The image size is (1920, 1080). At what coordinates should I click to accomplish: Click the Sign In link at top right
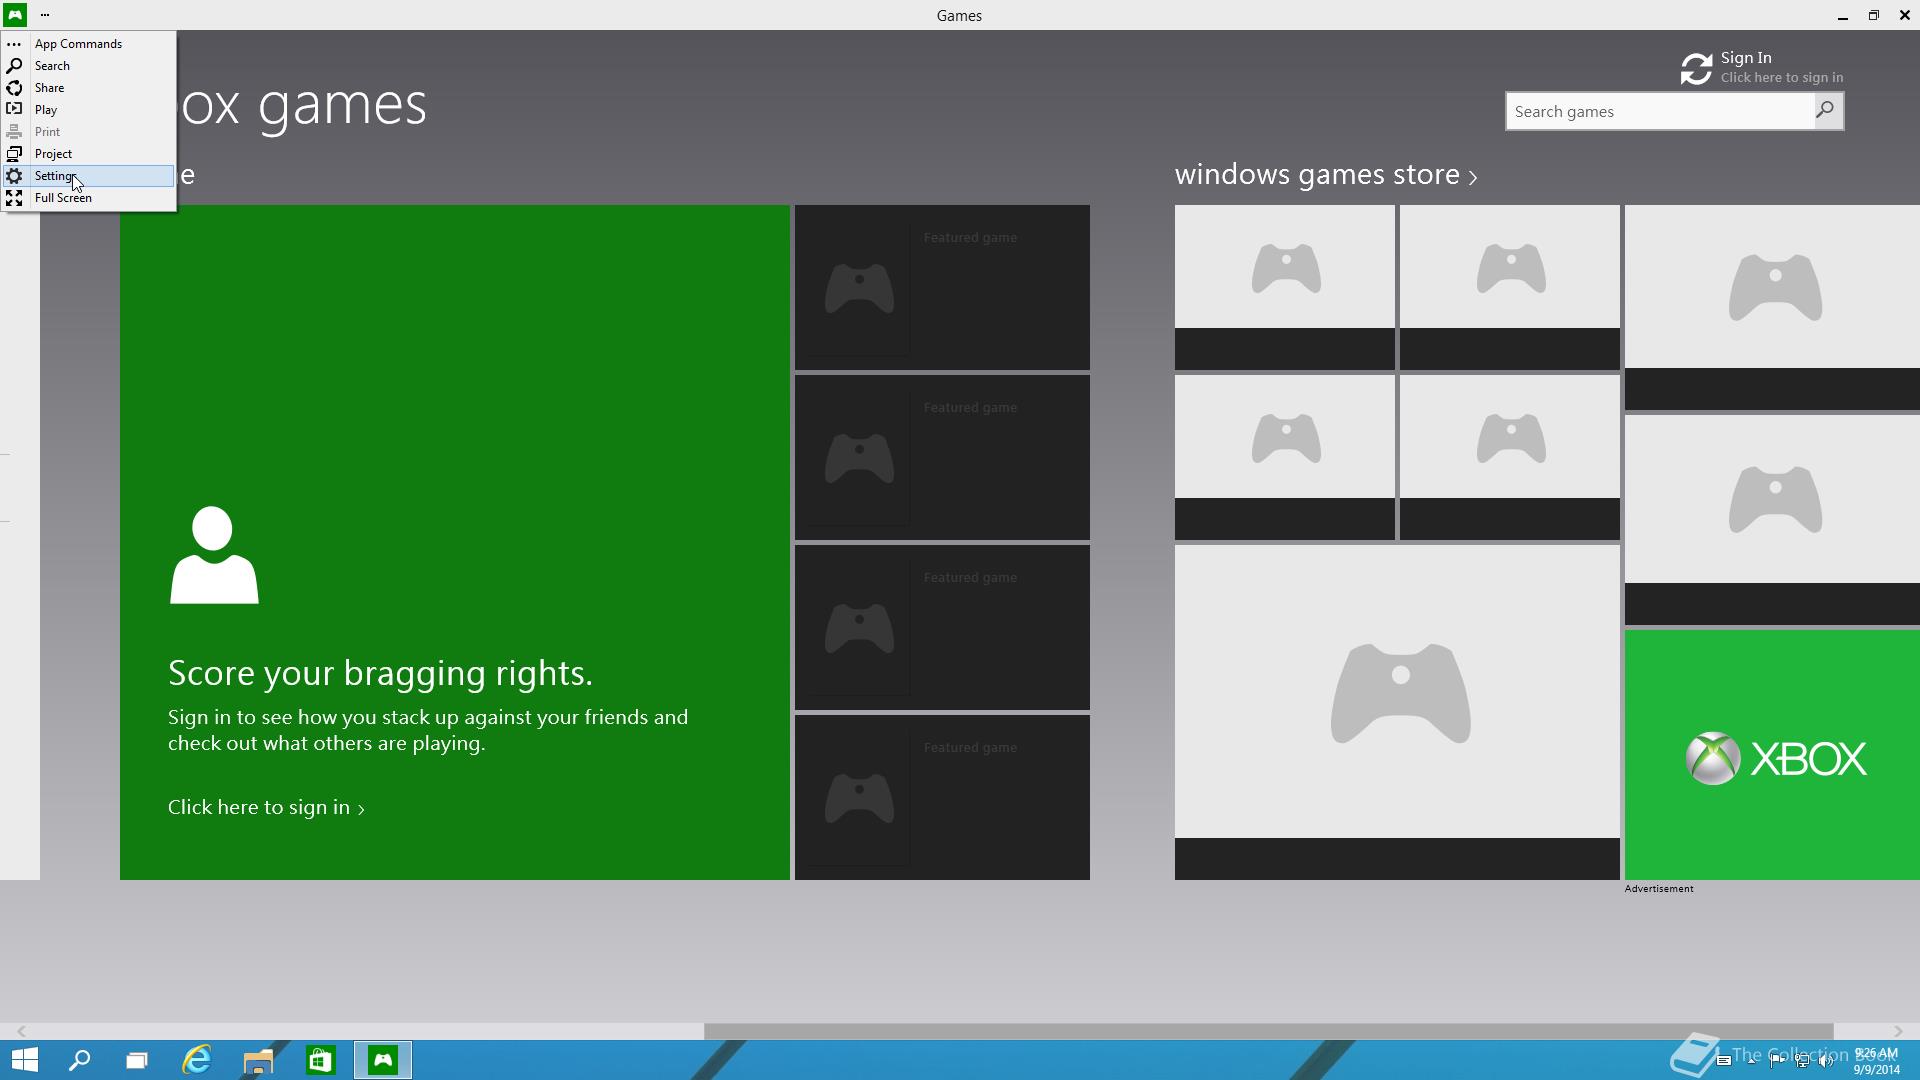pyautogui.click(x=1746, y=58)
